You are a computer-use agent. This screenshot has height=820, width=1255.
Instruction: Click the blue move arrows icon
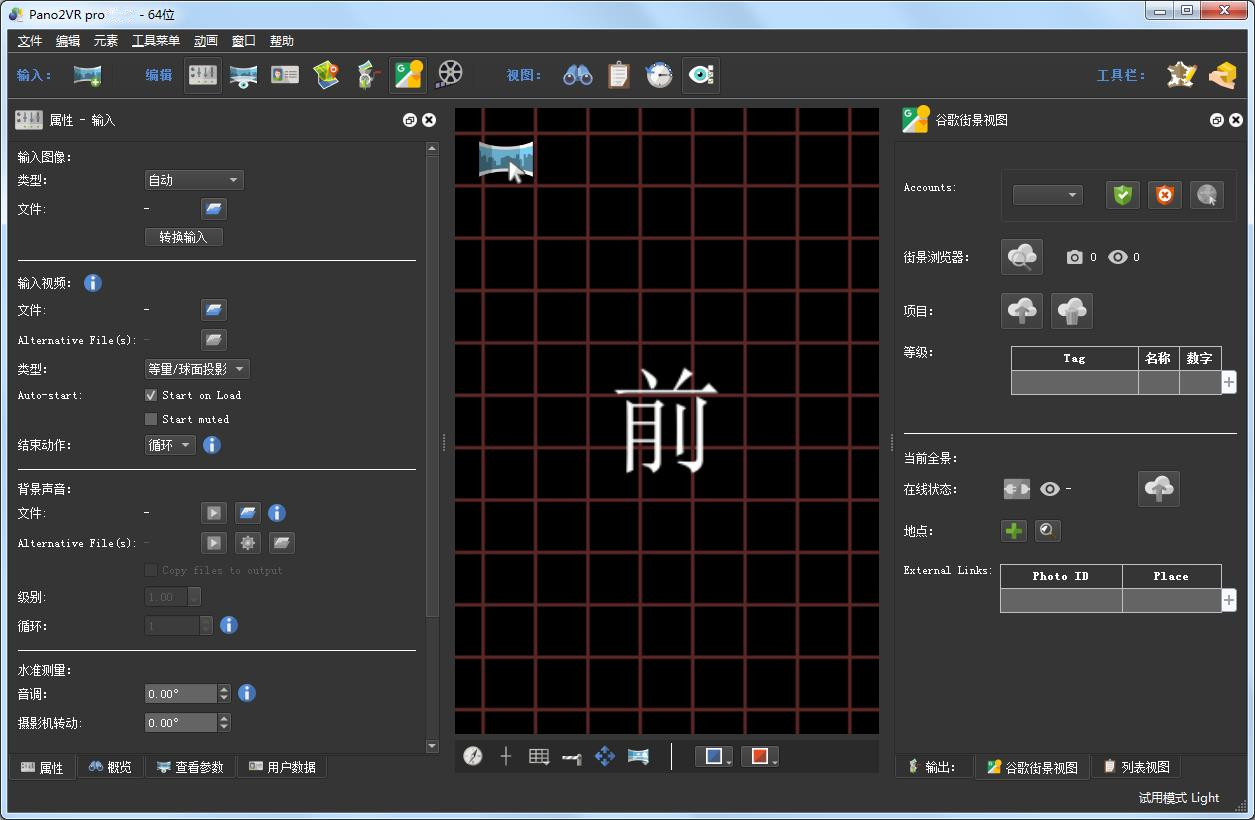(x=605, y=756)
